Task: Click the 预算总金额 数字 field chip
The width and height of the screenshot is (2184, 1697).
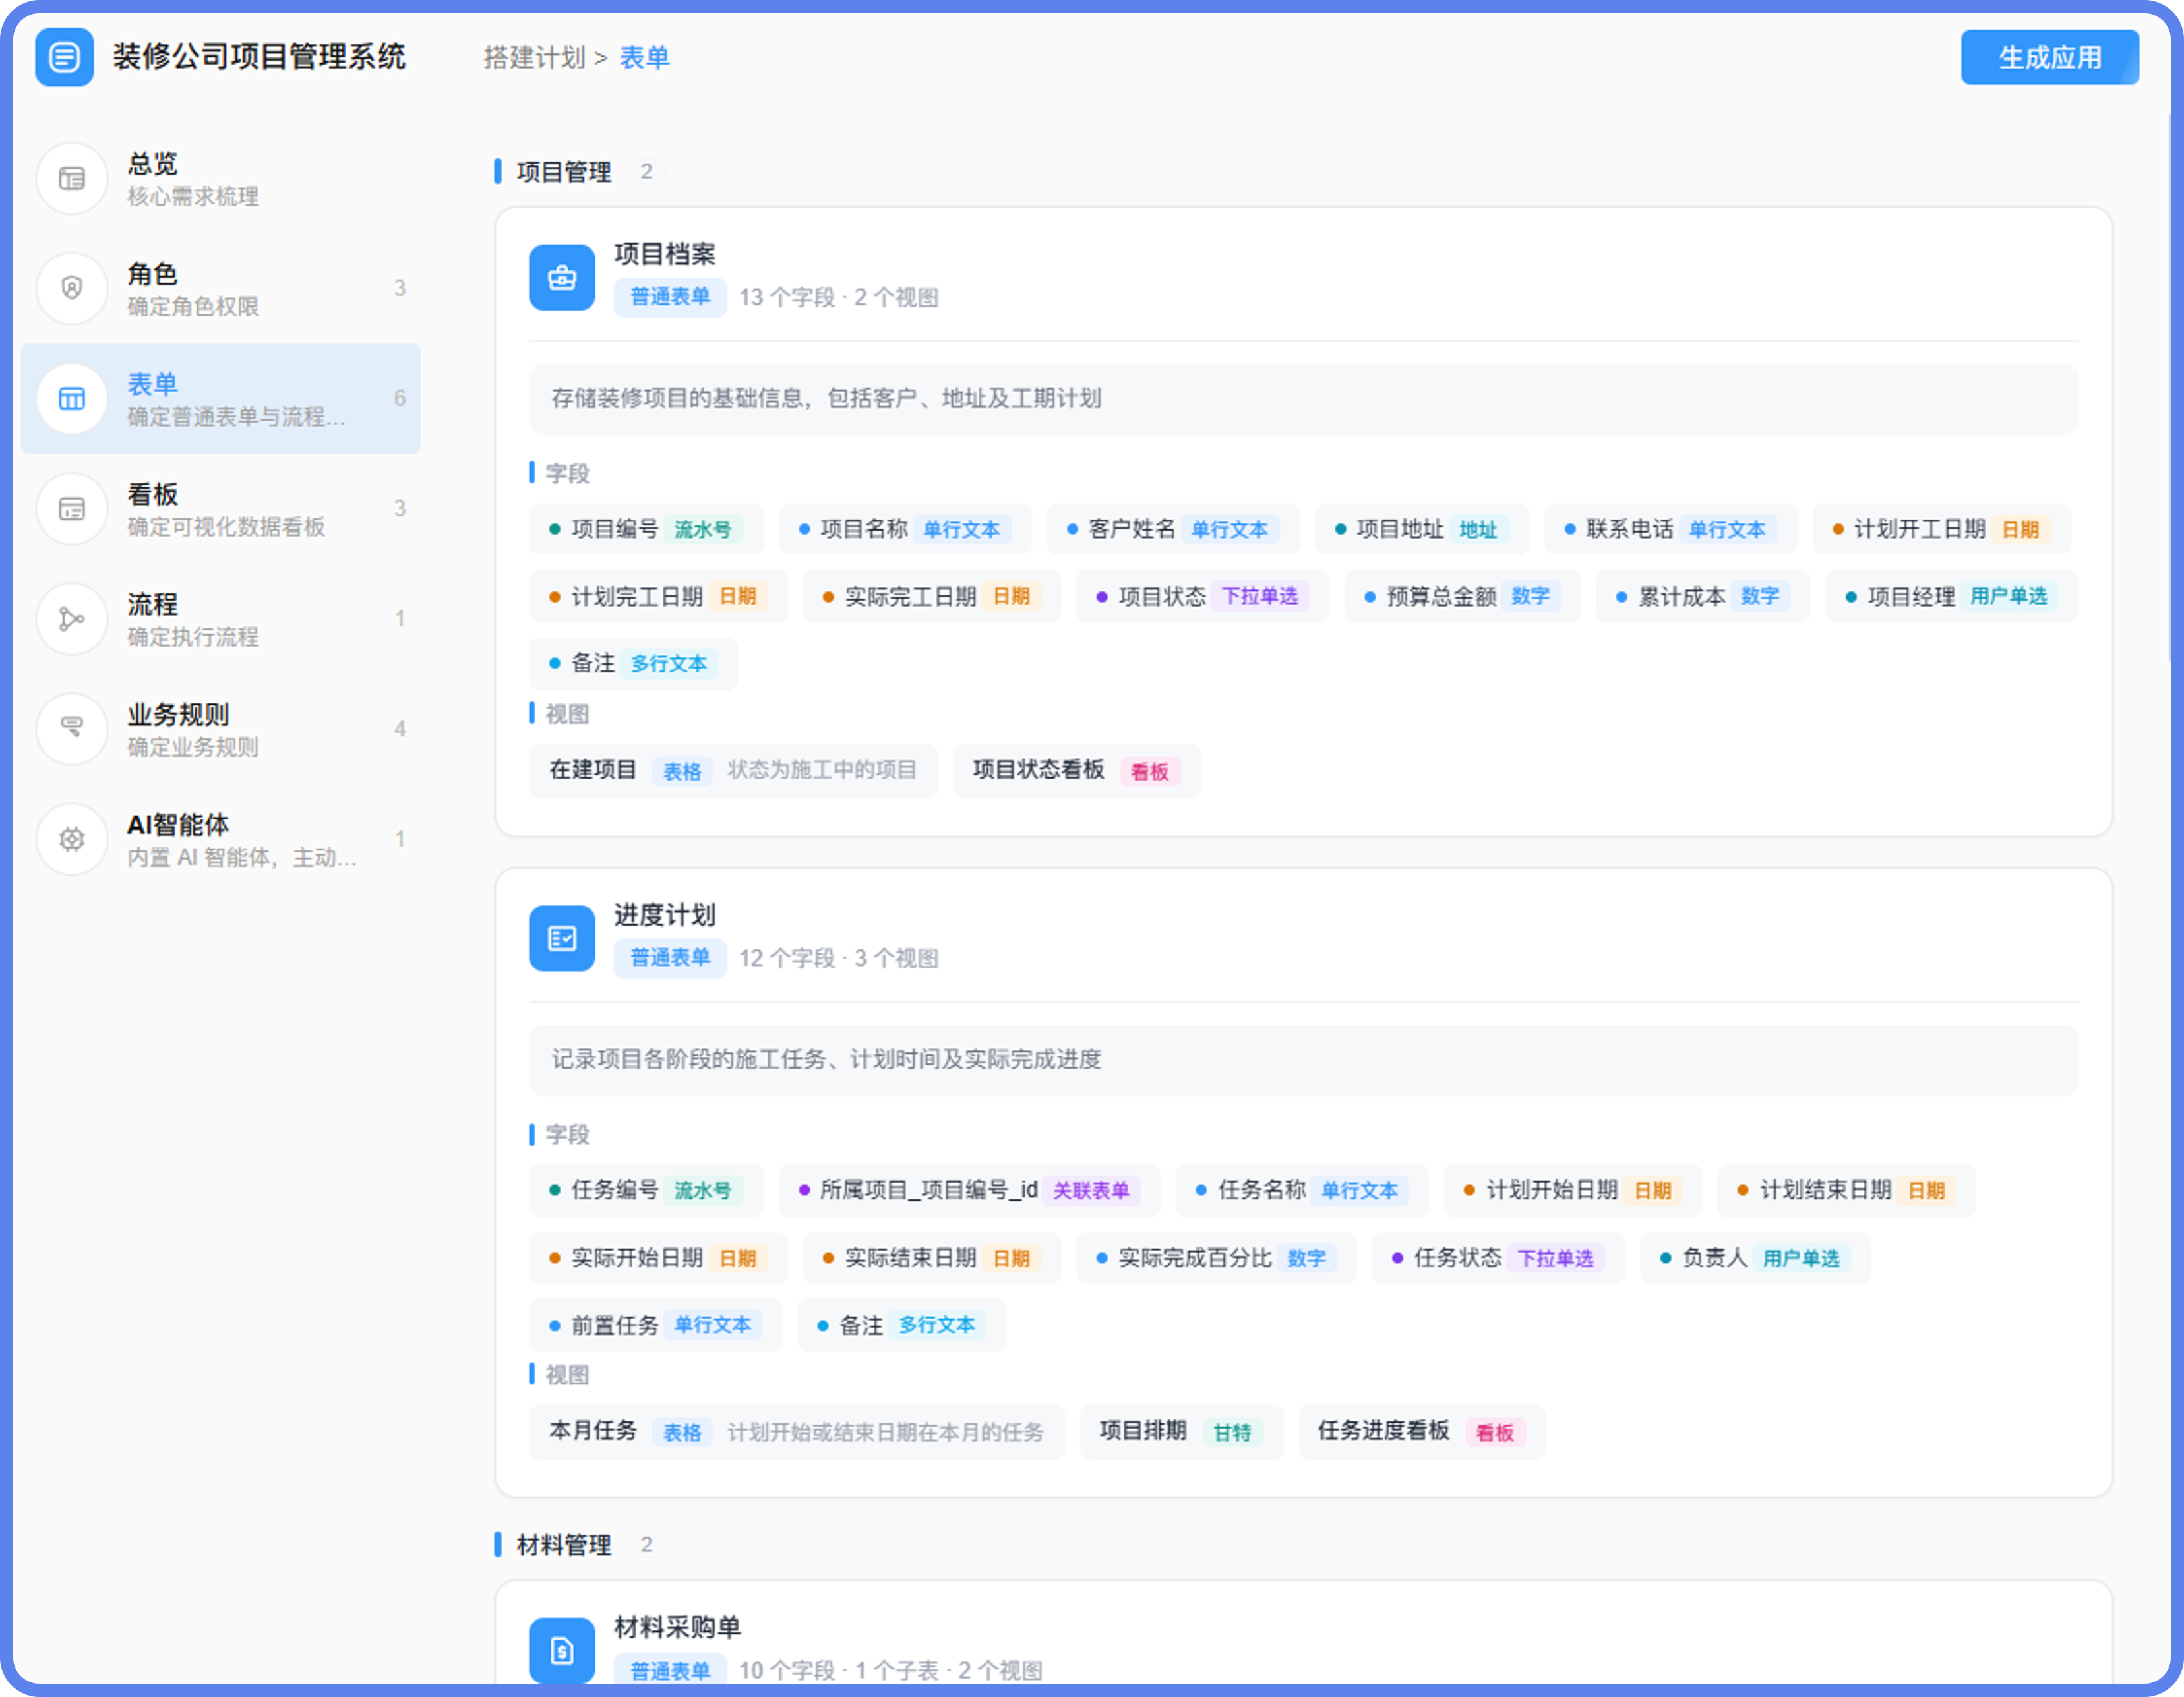Action: (x=1461, y=596)
